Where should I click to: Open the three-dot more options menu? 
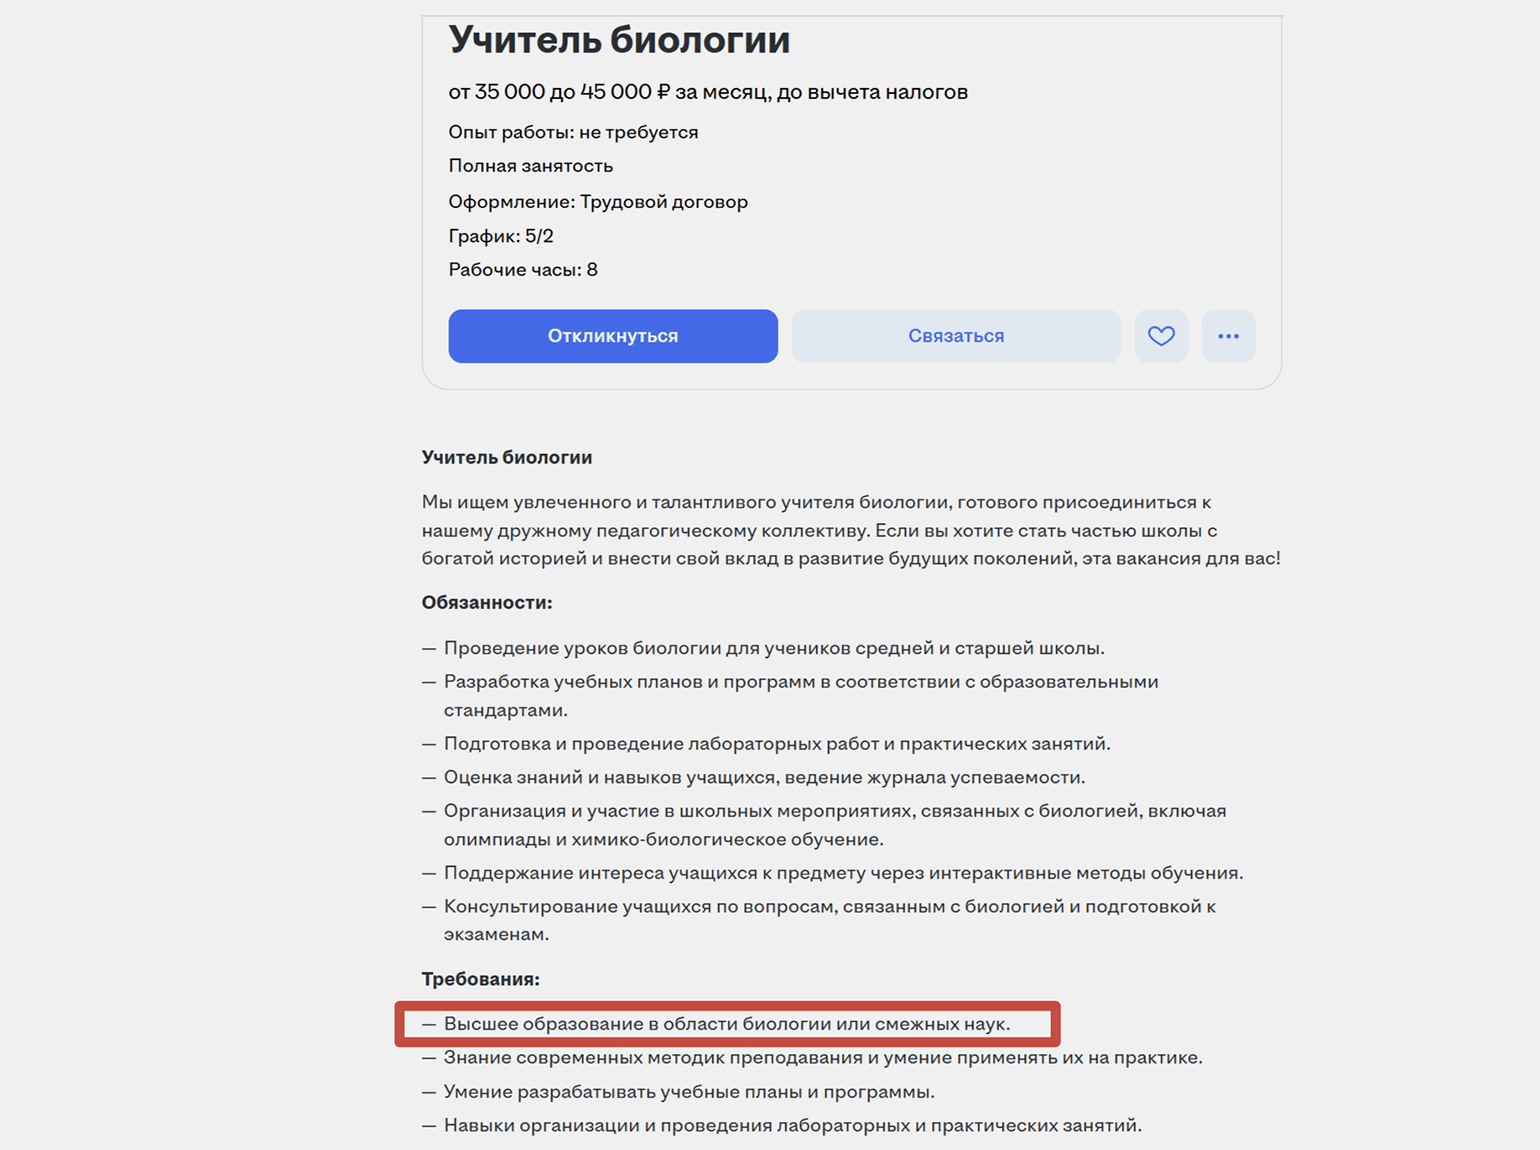tap(1228, 336)
